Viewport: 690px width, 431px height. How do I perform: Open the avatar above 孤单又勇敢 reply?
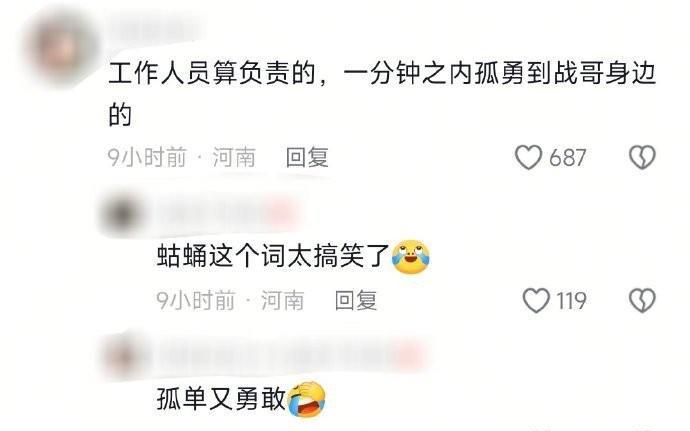122,356
